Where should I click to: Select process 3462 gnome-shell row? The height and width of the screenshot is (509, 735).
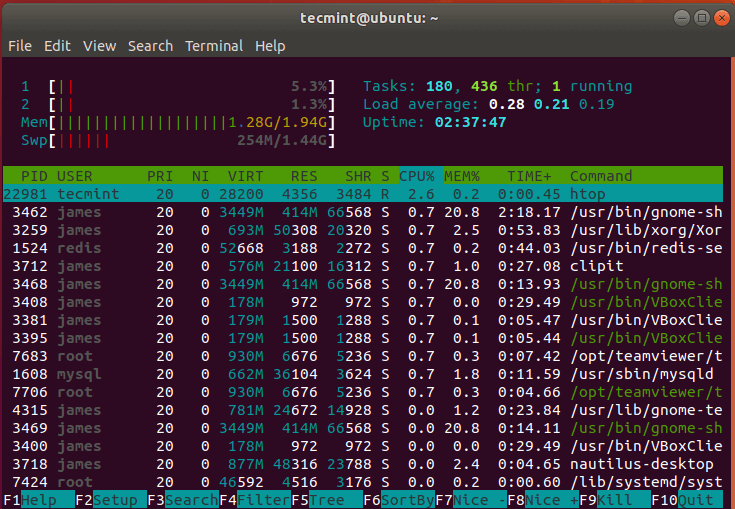click(x=363, y=212)
